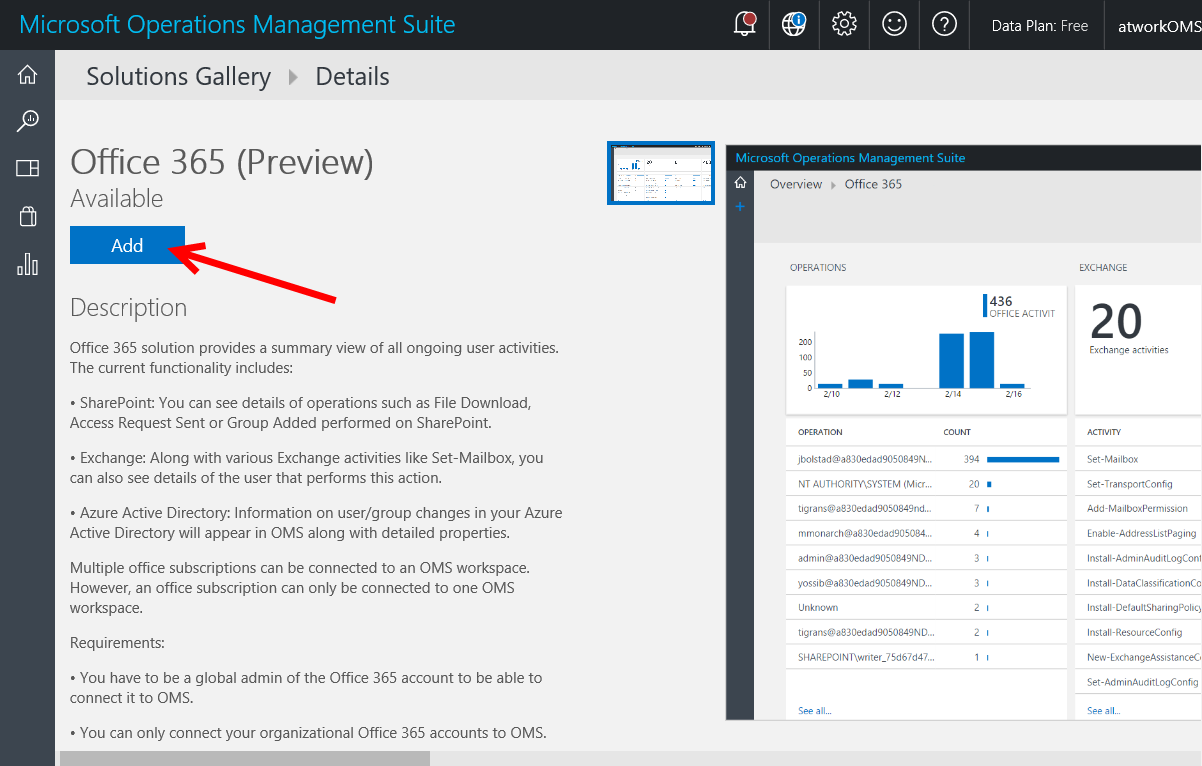Screen dimensions: 1202x766
Task: Click the large Office 365 dashboard screenshot
Action: pyautogui.click(x=963, y=430)
